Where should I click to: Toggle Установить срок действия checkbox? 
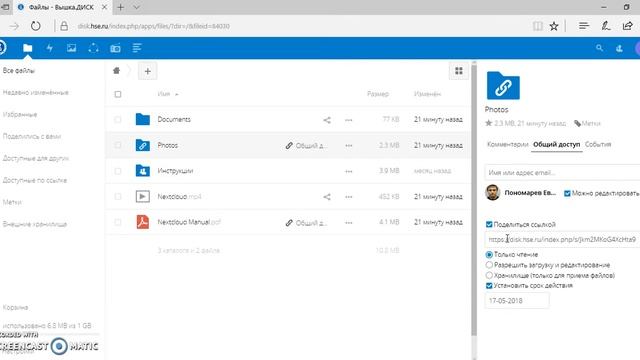coord(489,286)
